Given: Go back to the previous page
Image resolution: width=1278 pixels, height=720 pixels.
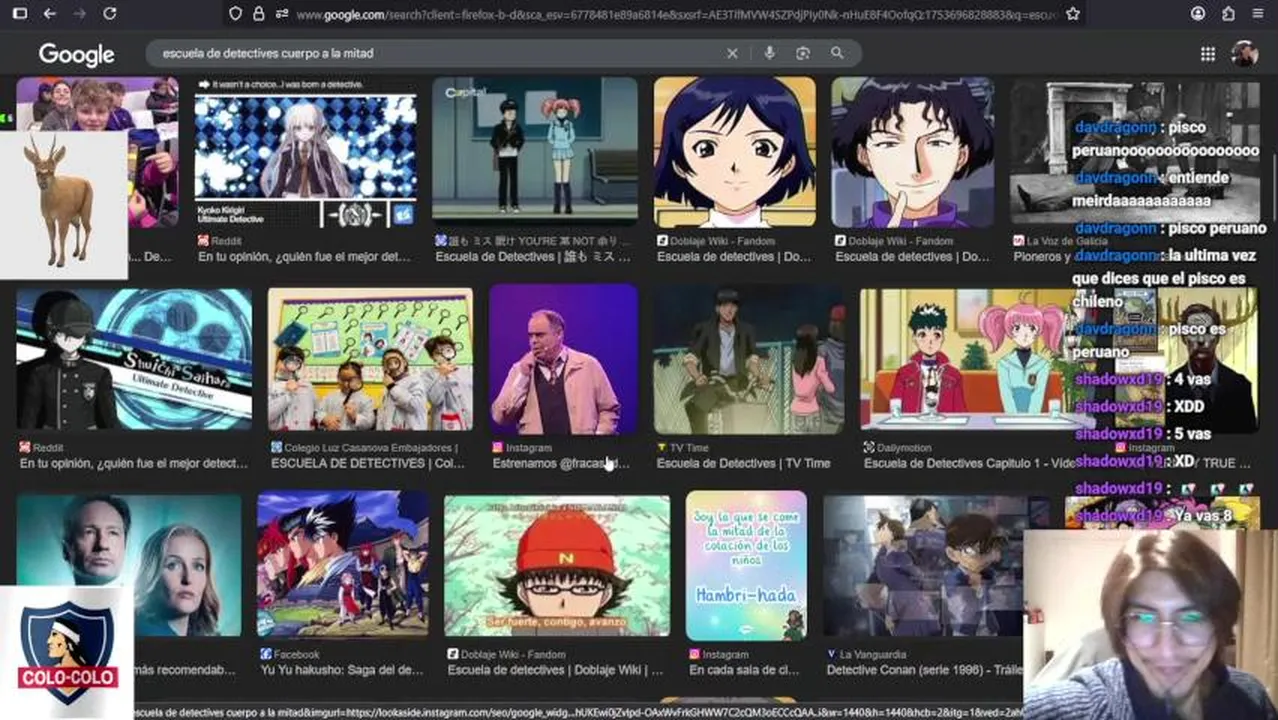Looking at the screenshot, I should 50,14.
